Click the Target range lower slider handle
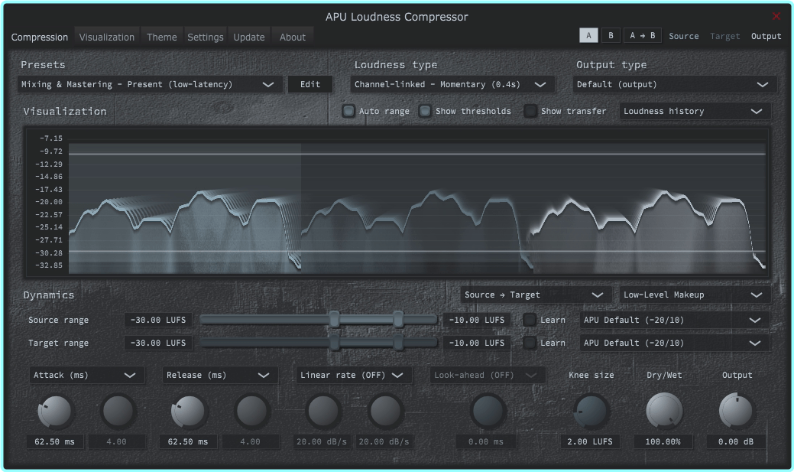Viewport: 794px width, 472px height. [x=334, y=343]
